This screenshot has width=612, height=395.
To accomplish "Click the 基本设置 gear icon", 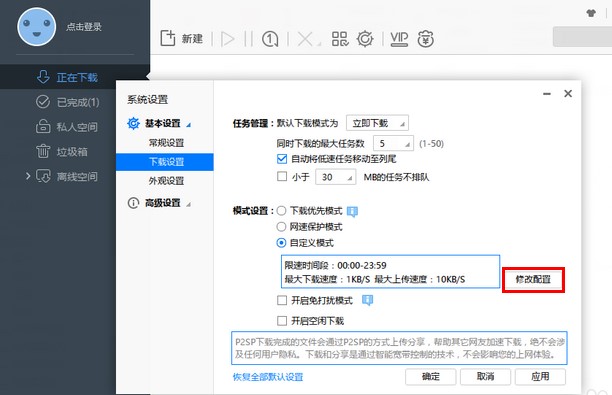I will 133,123.
